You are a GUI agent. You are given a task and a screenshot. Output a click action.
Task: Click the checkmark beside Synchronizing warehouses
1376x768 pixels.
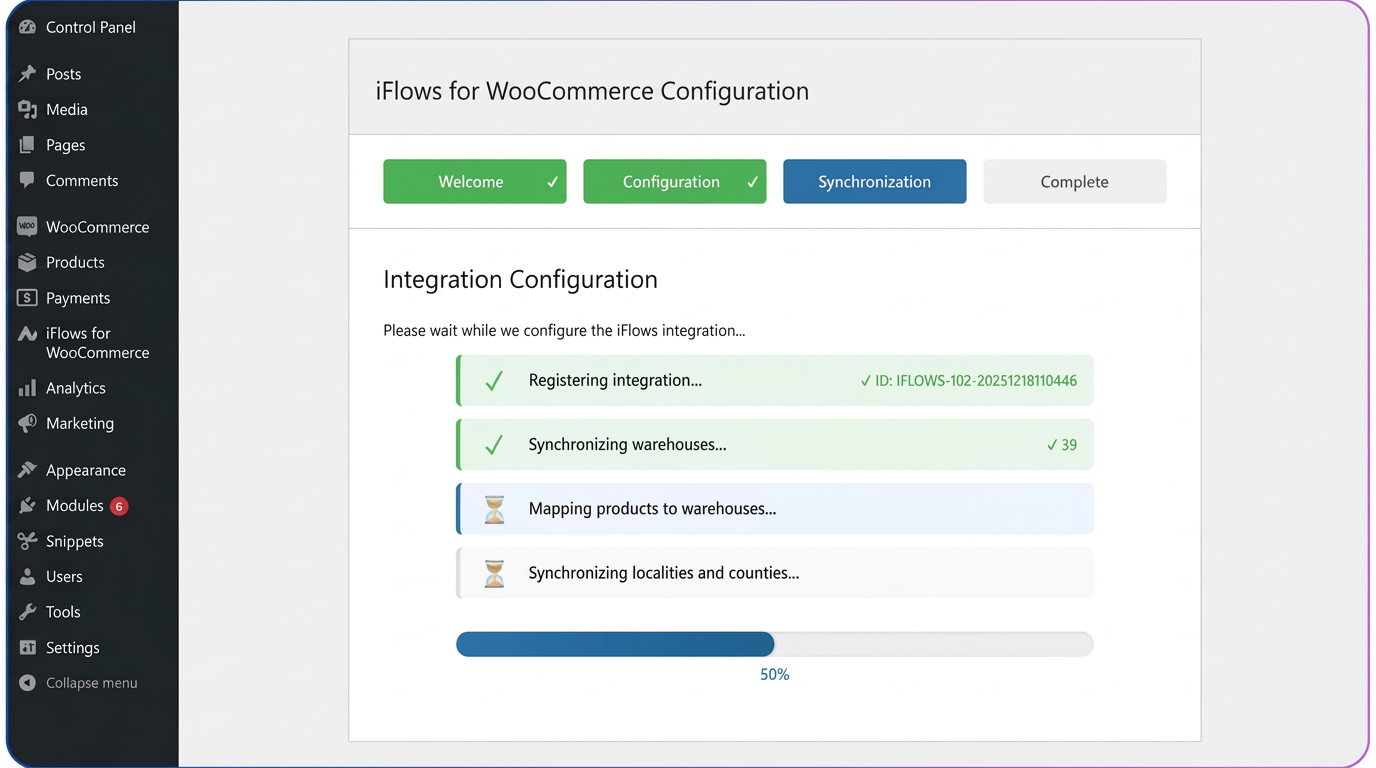point(494,445)
